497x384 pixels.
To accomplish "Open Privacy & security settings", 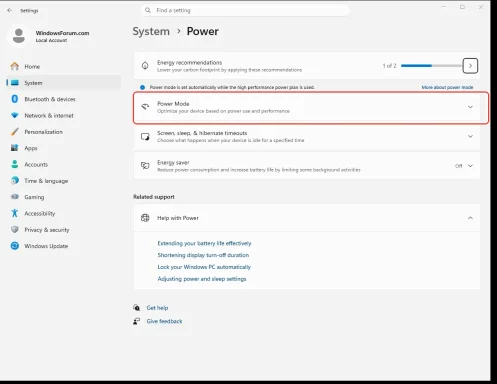I will pos(63,230).
